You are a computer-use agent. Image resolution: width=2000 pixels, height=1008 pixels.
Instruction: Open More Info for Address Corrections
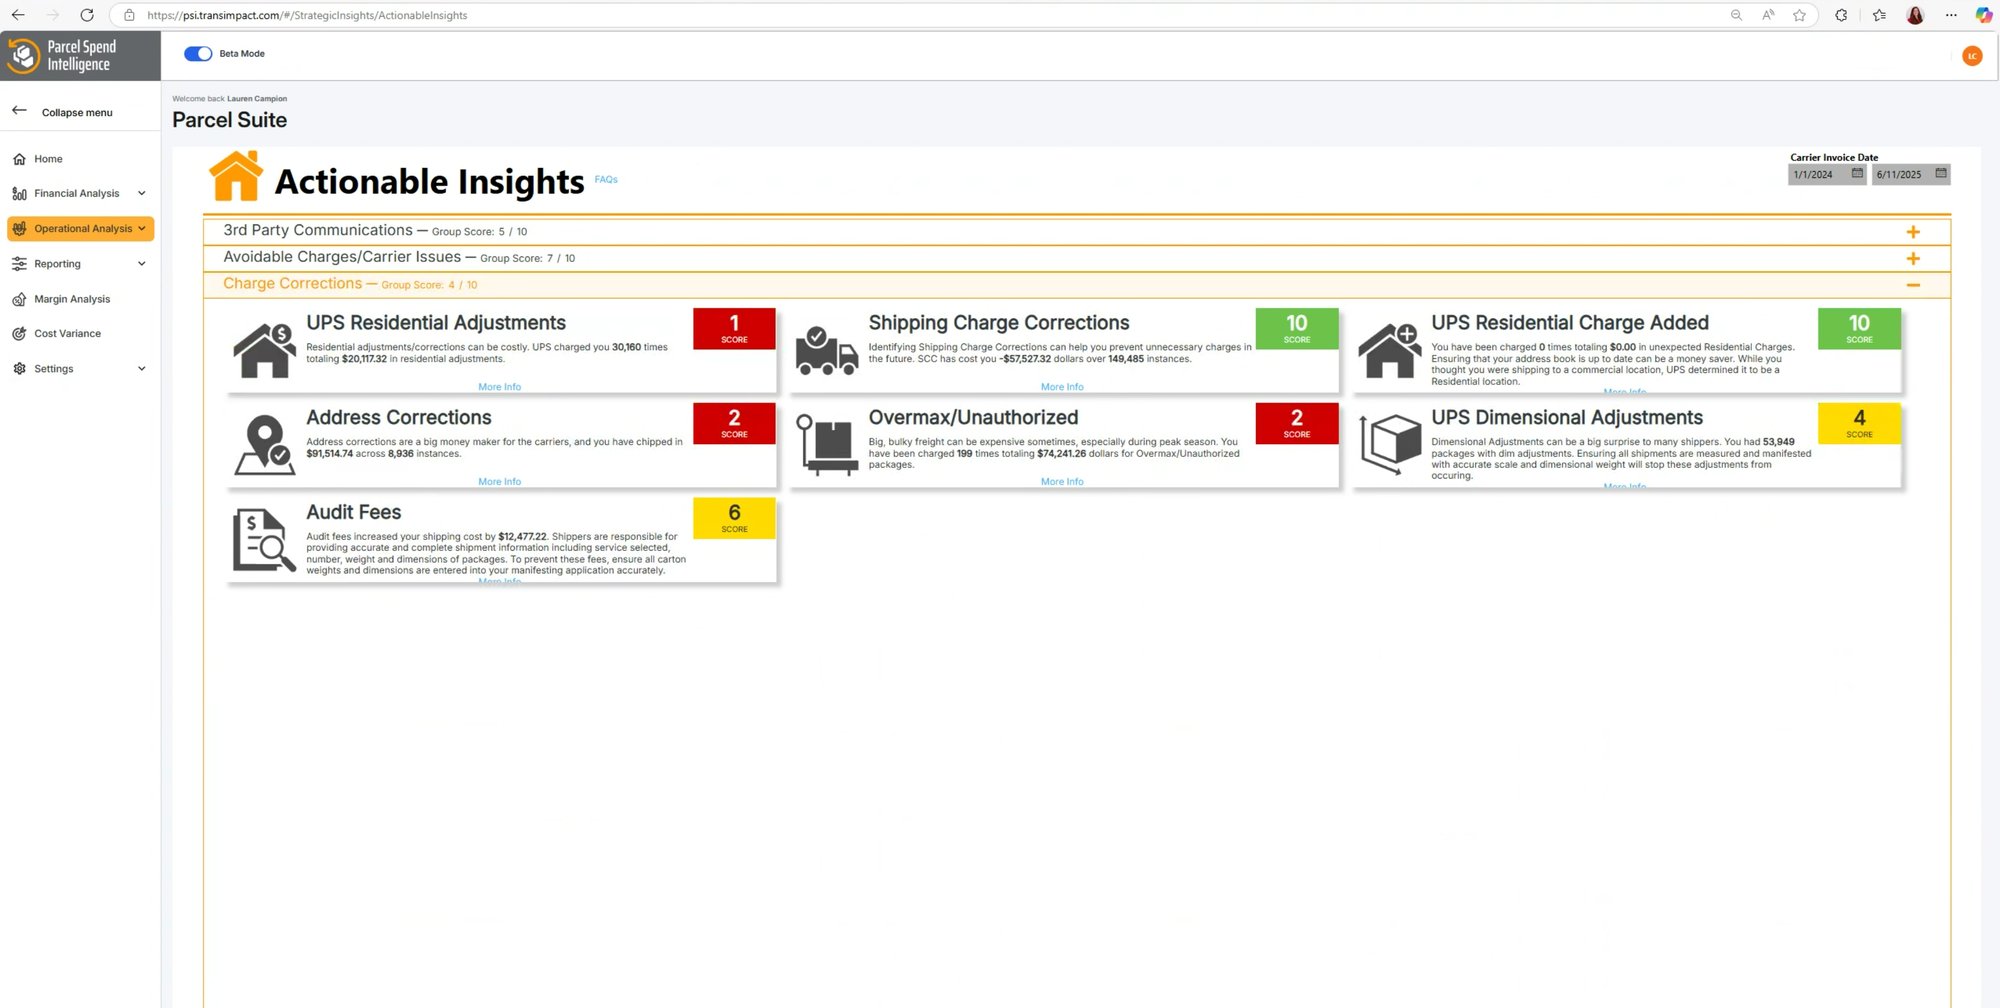pyautogui.click(x=499, y=482)
